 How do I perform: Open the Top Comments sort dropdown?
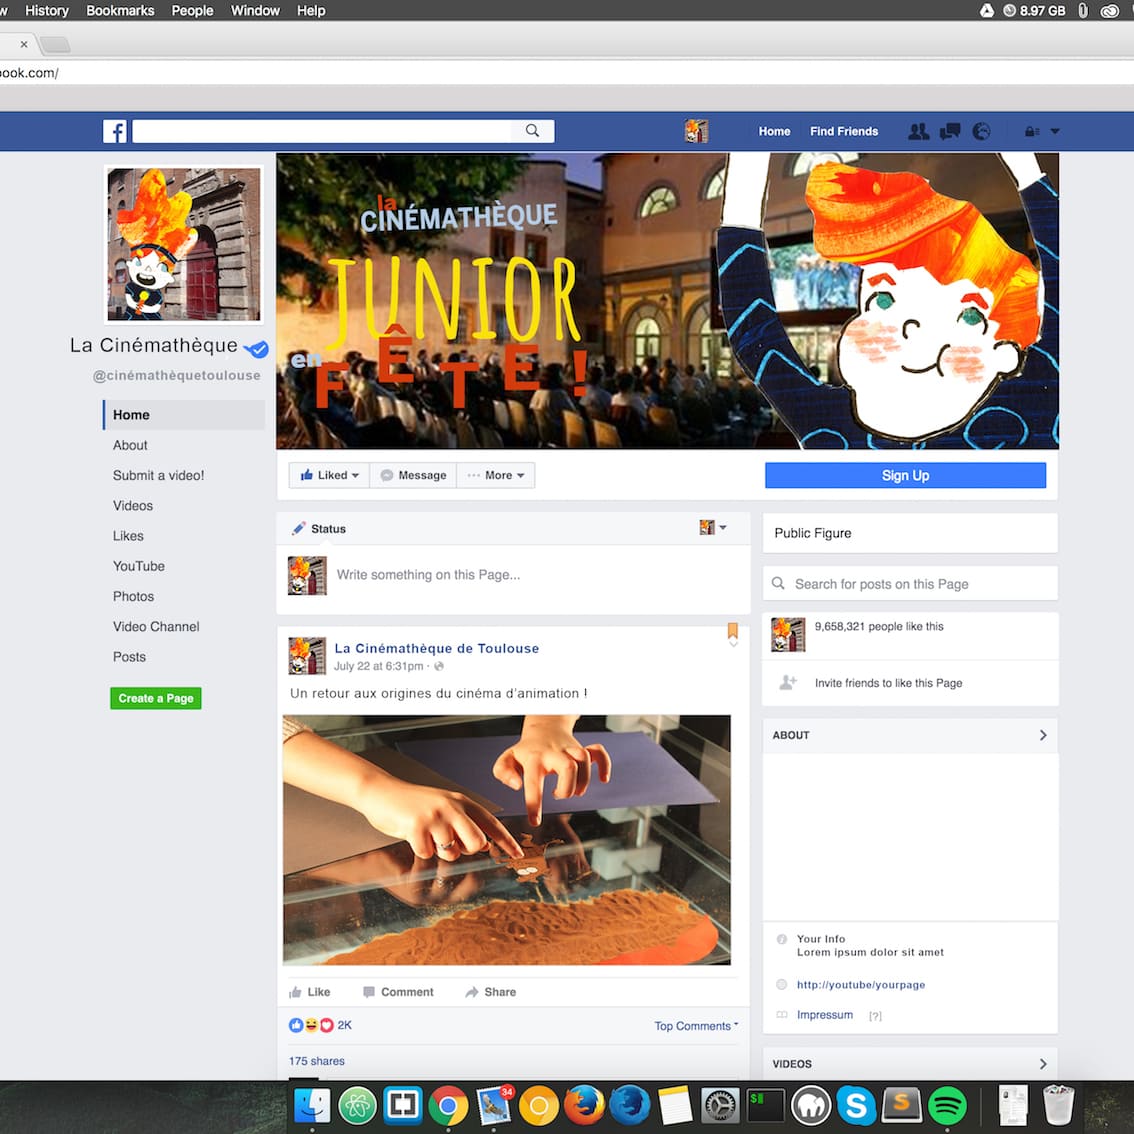696,1026
